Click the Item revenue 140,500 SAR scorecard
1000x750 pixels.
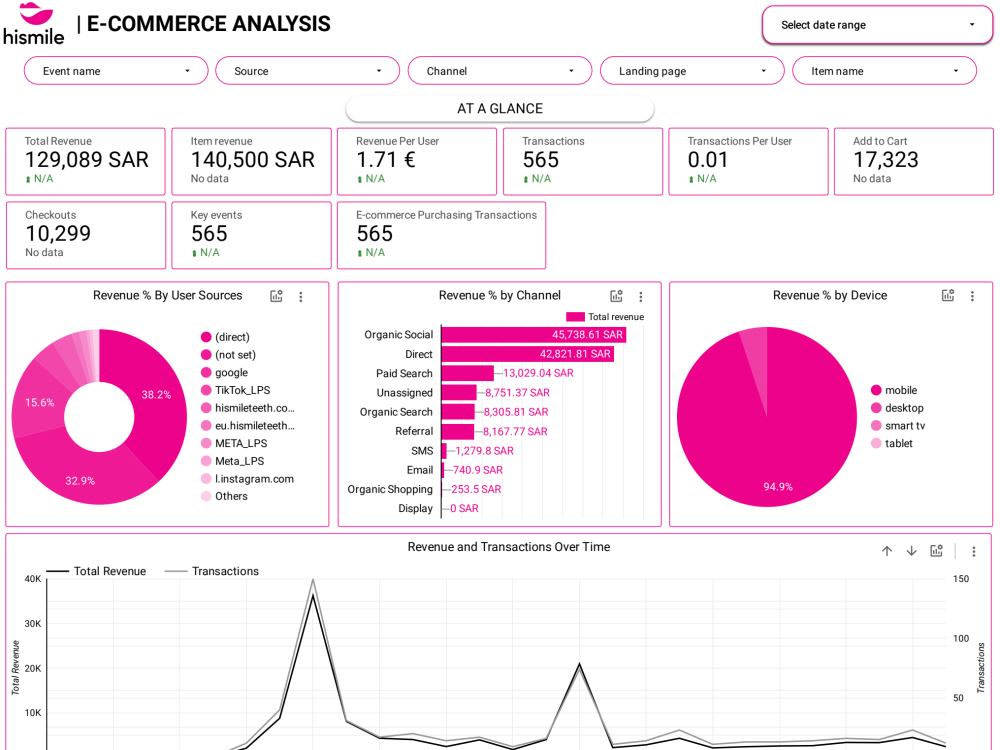[251, 161]
